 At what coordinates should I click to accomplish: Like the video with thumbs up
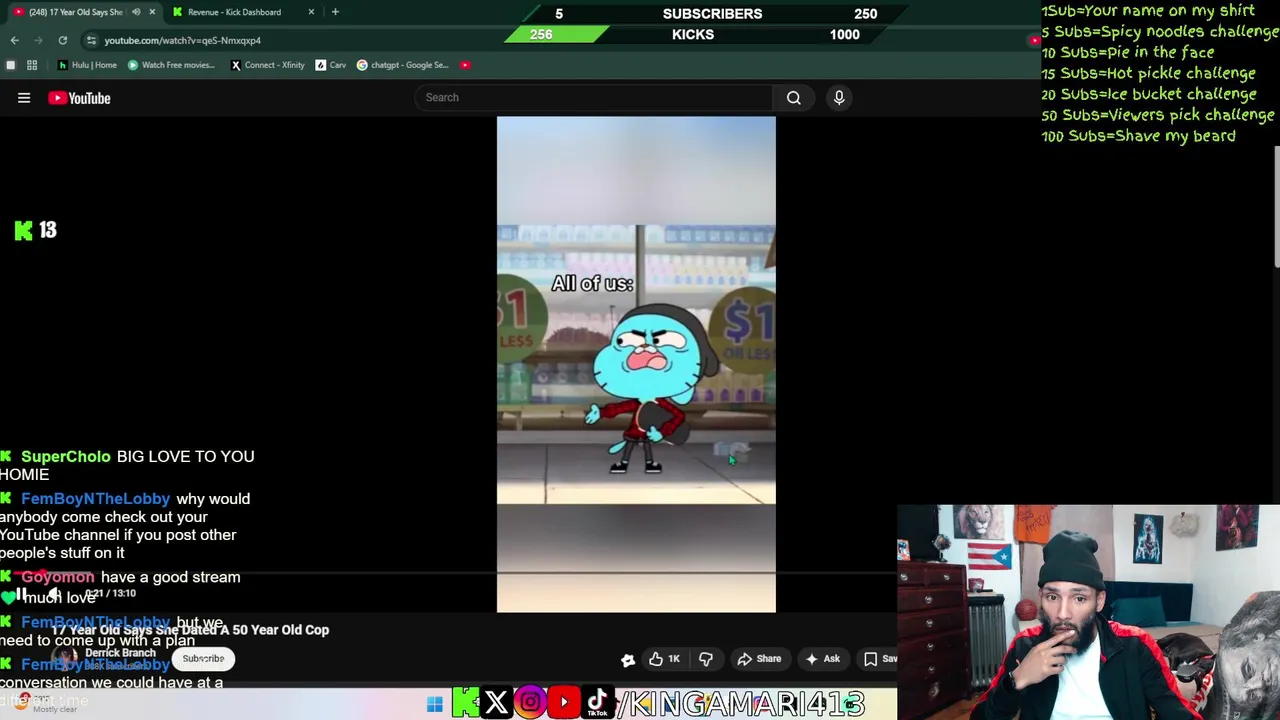664,659
